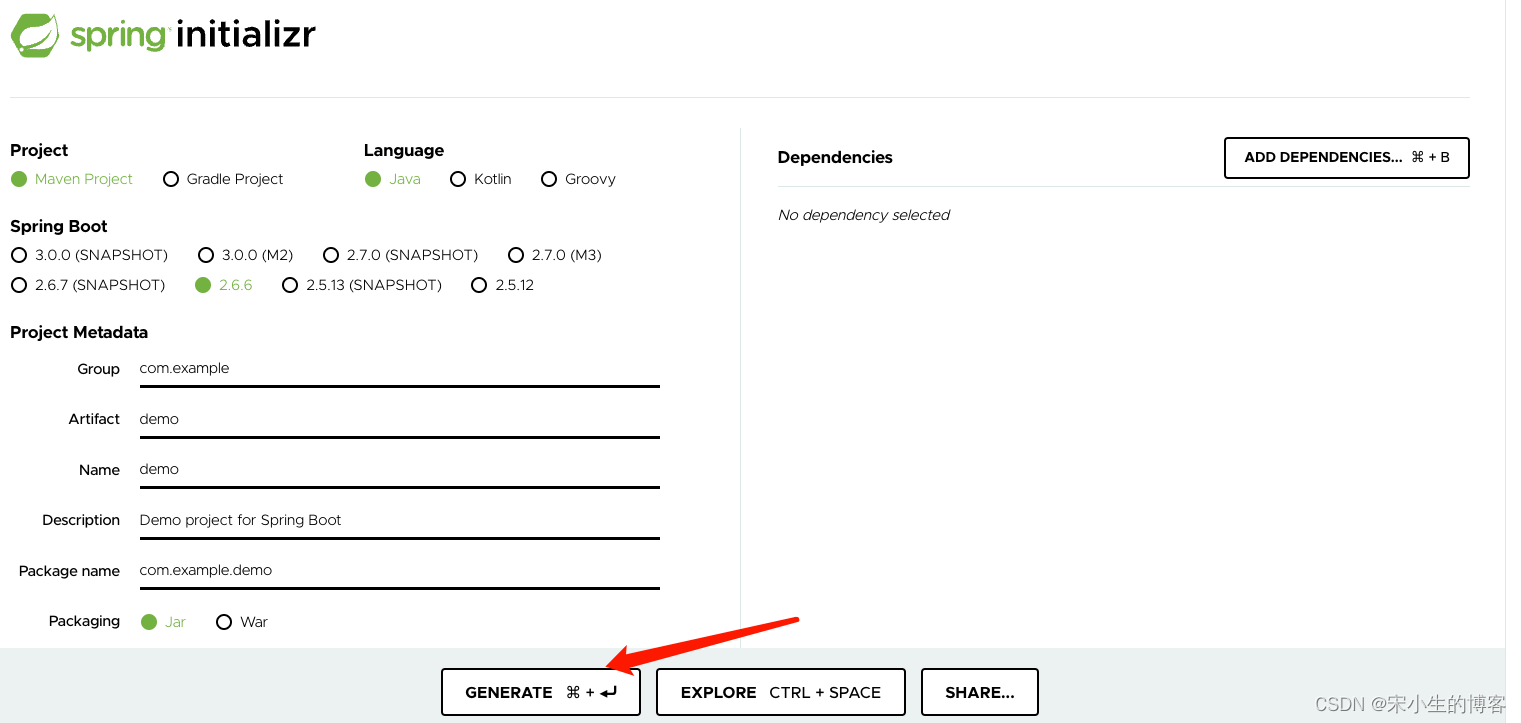
Task: Select Spring Boot version 2.6.6
Action: click(x=223, y=285)
